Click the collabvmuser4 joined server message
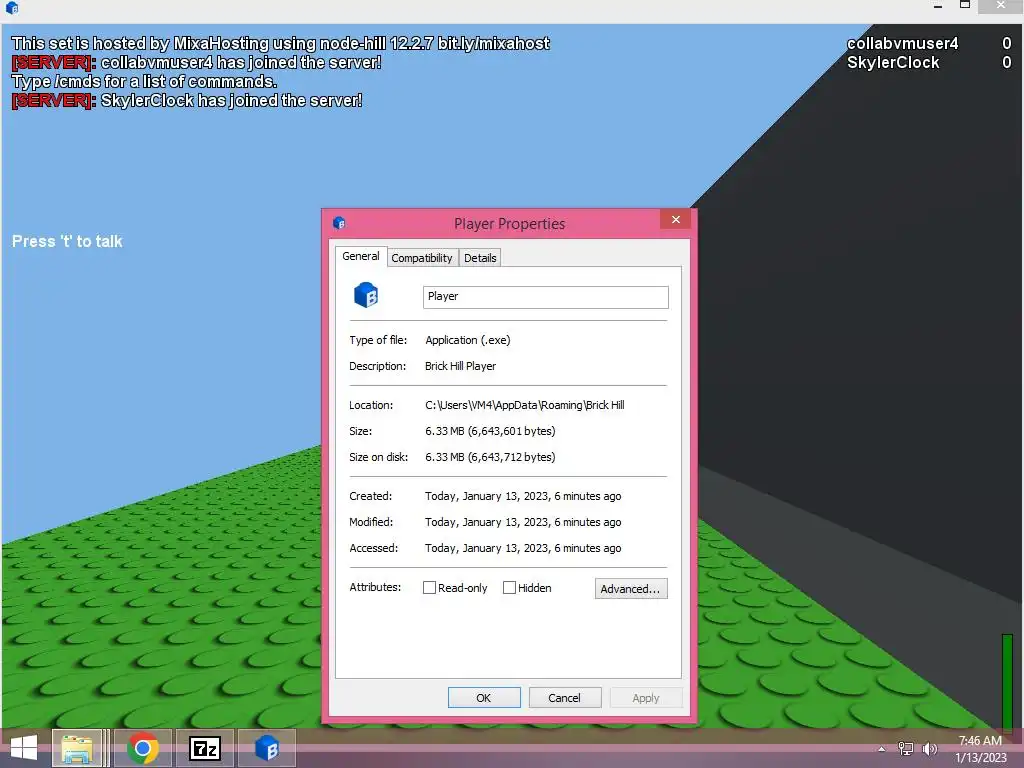This screenshot has width=1024, height=768. click(x=197, y=62)
